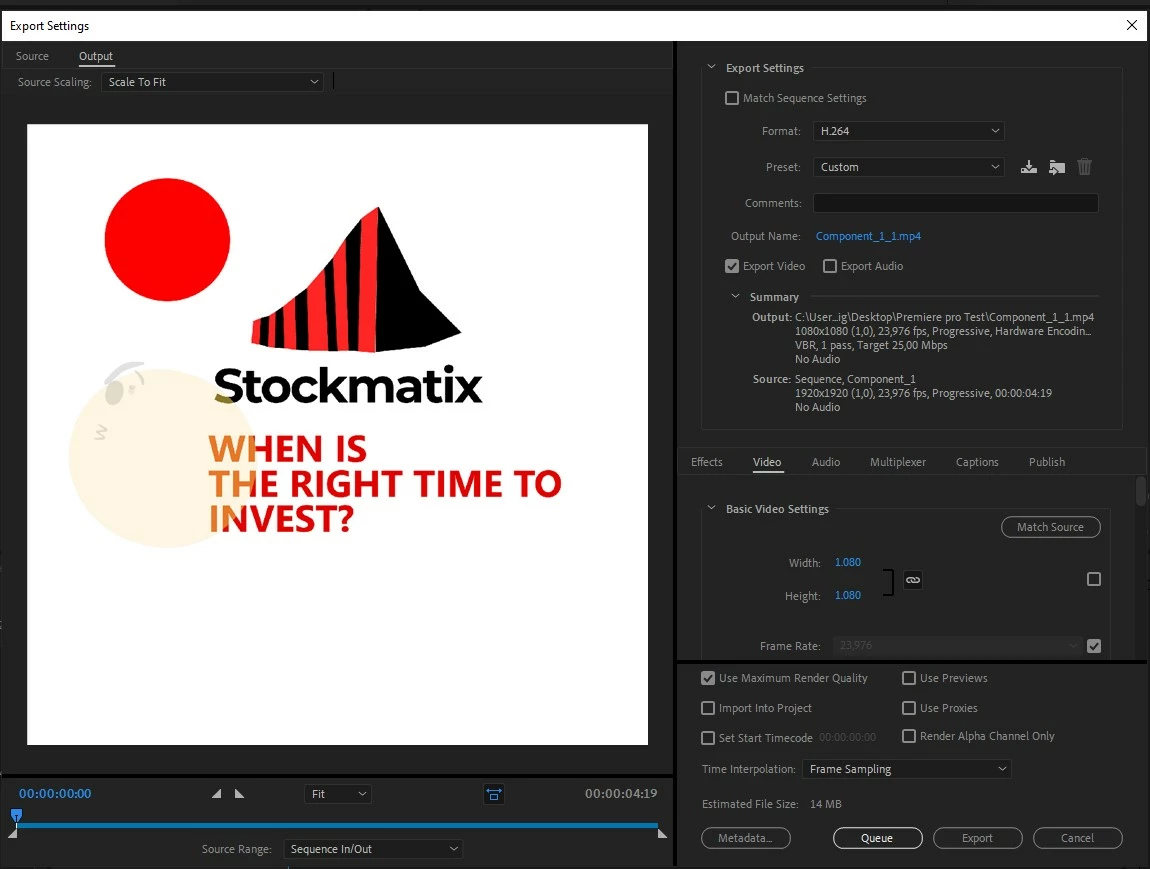Switch to the Source tab
The image size is (1150, 869).
[x=32, y=56]
